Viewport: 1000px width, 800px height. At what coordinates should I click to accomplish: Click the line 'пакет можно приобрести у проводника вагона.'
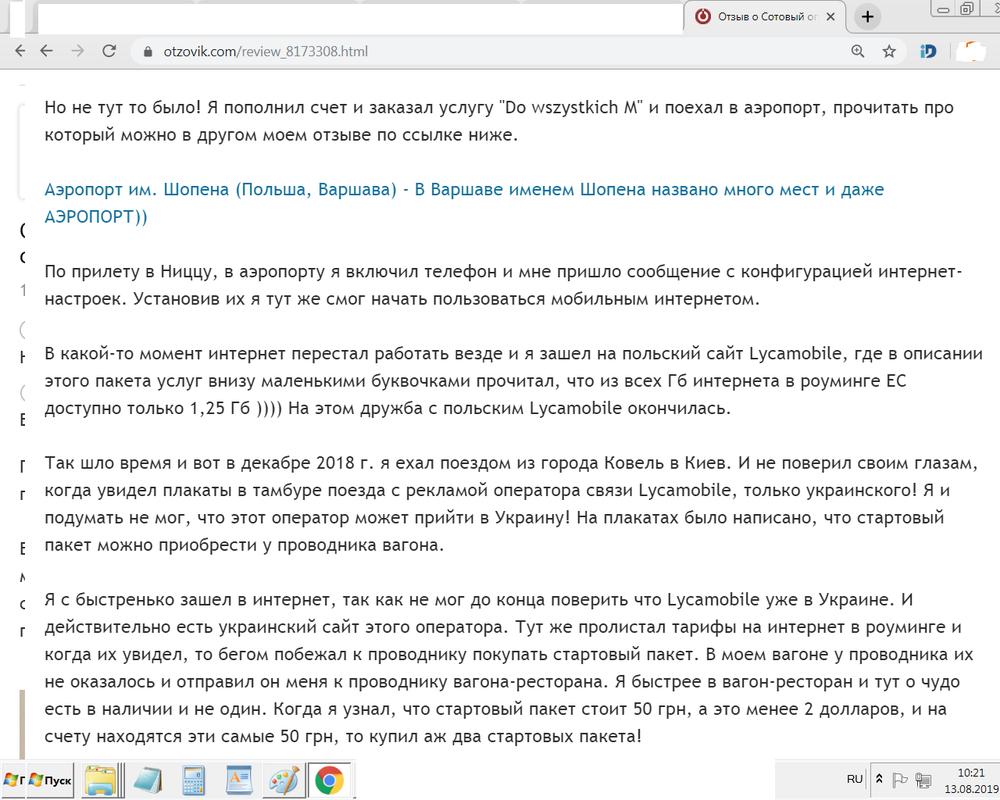click(x=244, y=545)
